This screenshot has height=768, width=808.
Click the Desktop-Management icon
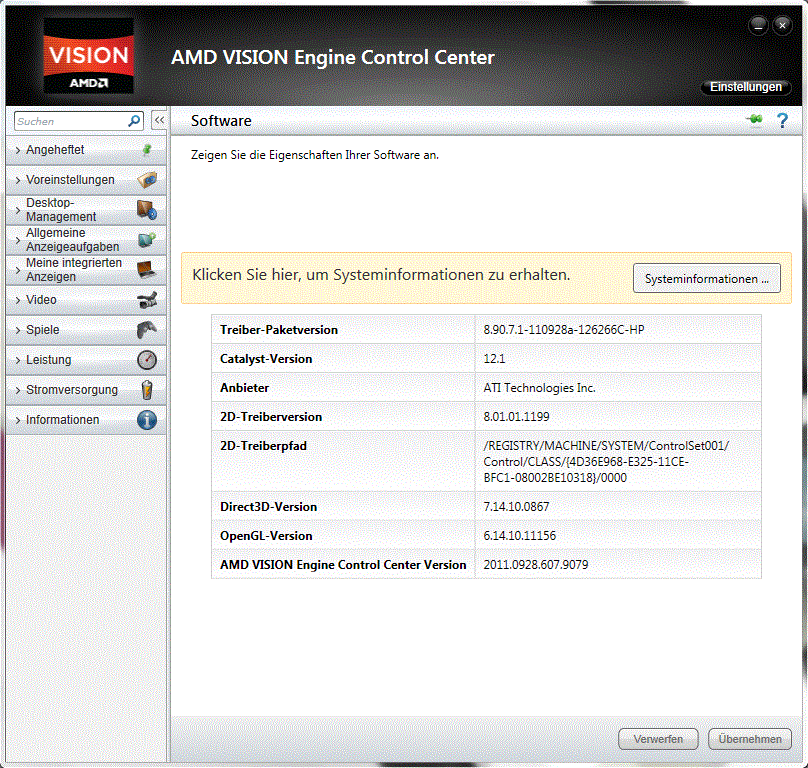(147, 210)
